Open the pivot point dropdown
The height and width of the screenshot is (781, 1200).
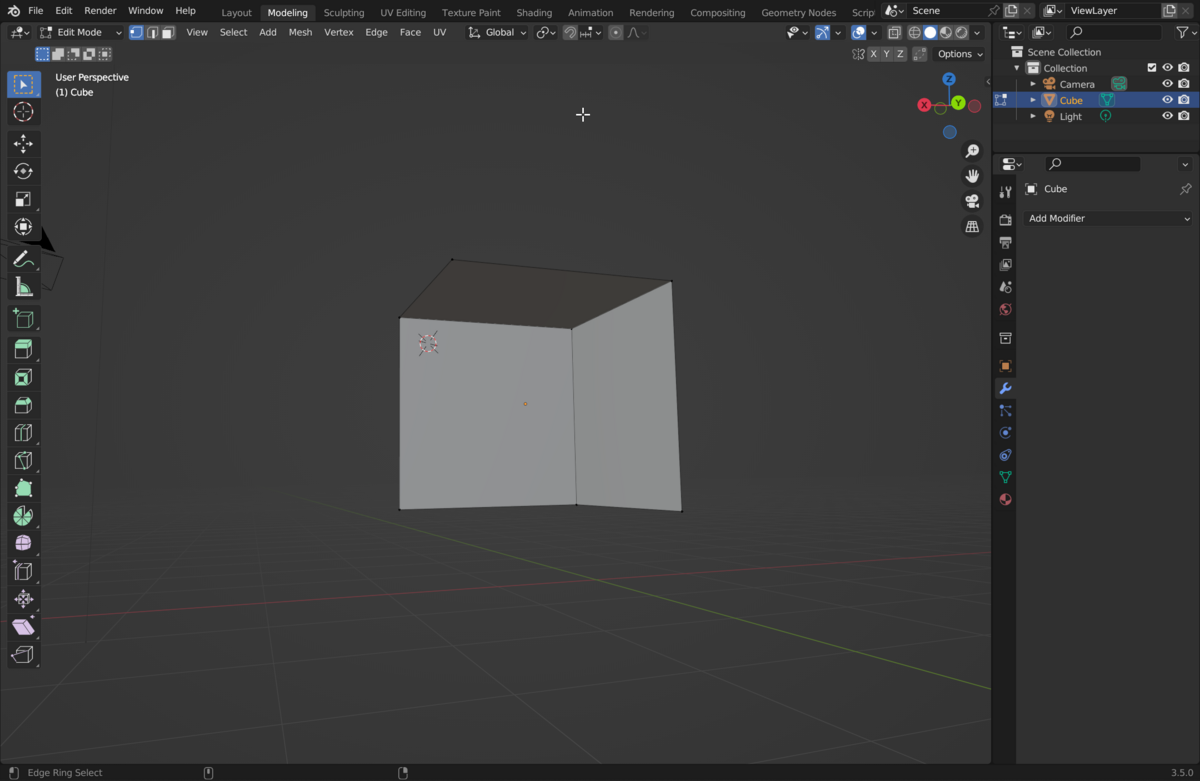click(545, 32)
